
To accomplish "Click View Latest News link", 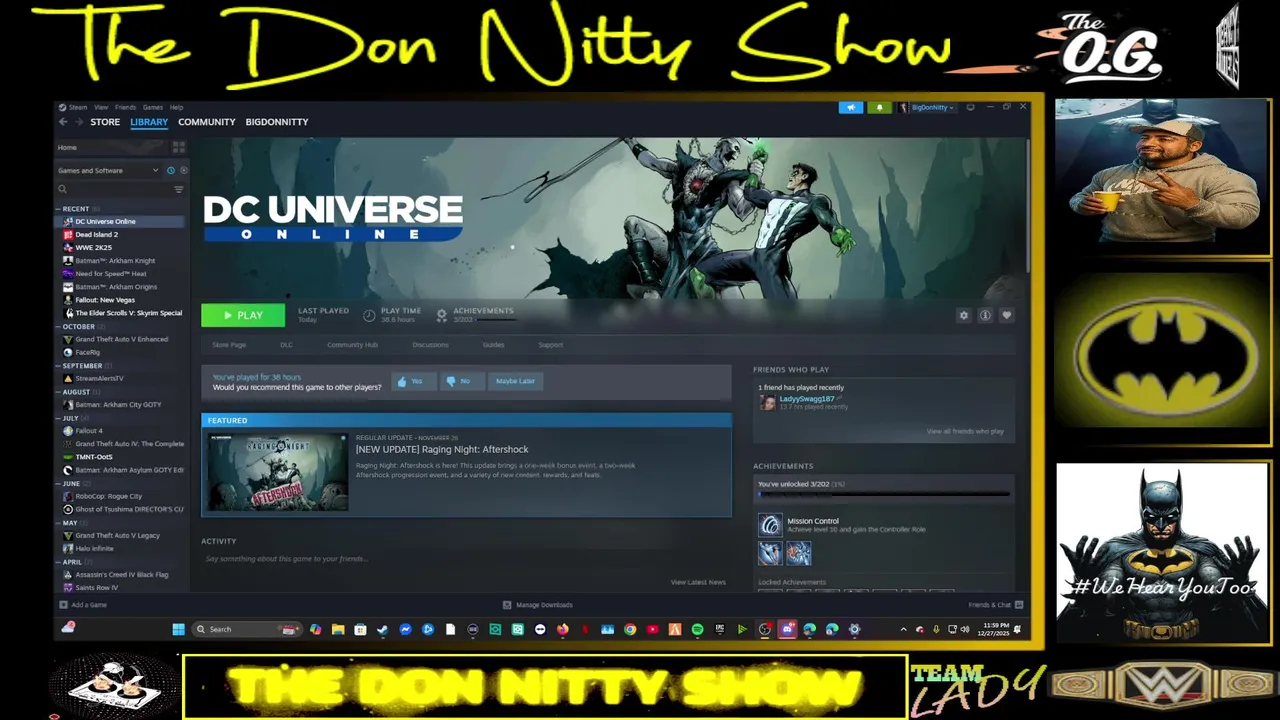I will tap(698, 582).
